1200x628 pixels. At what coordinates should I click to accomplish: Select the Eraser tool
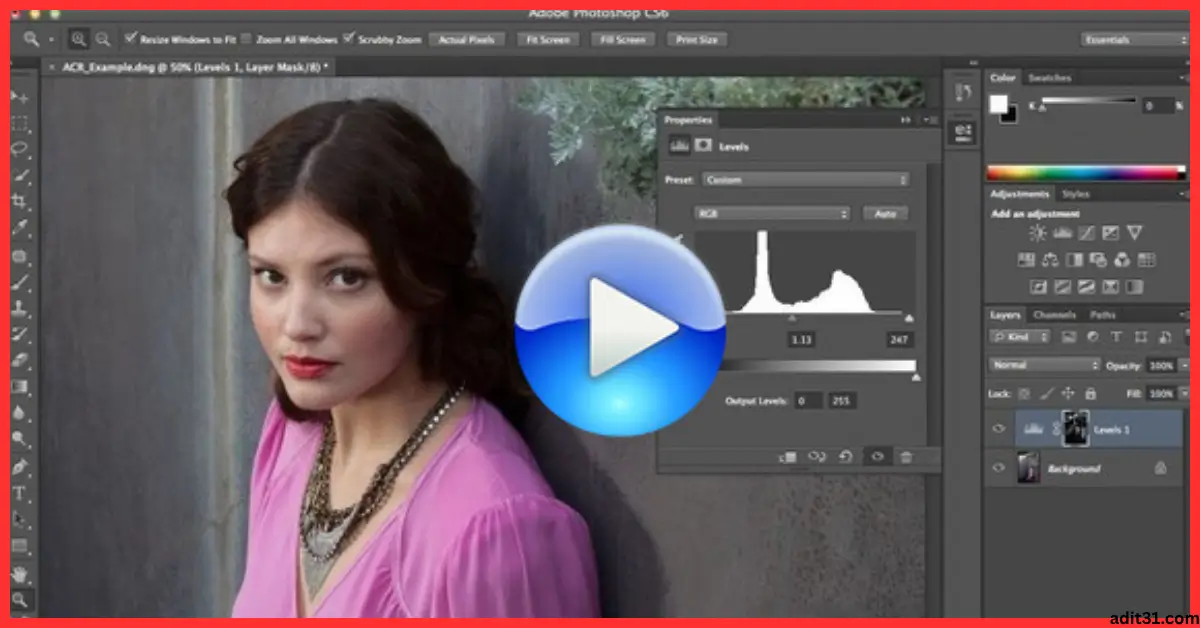click(19, 361)
